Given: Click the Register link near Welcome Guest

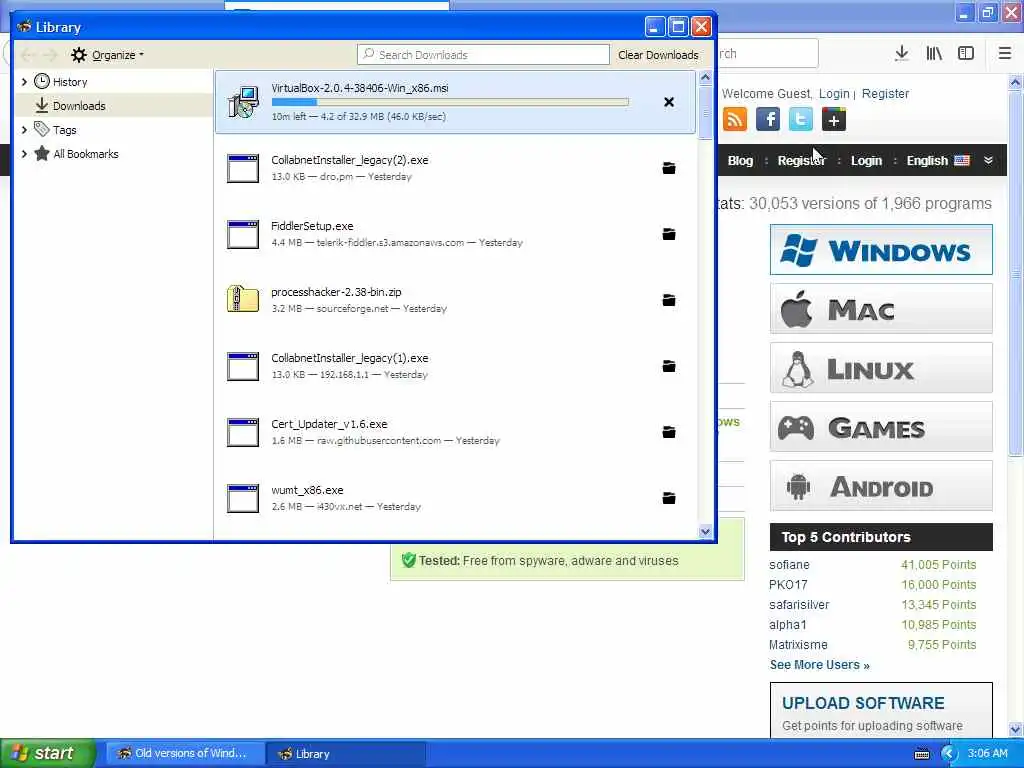Looking at the screenshot, I should click(885, 93).
